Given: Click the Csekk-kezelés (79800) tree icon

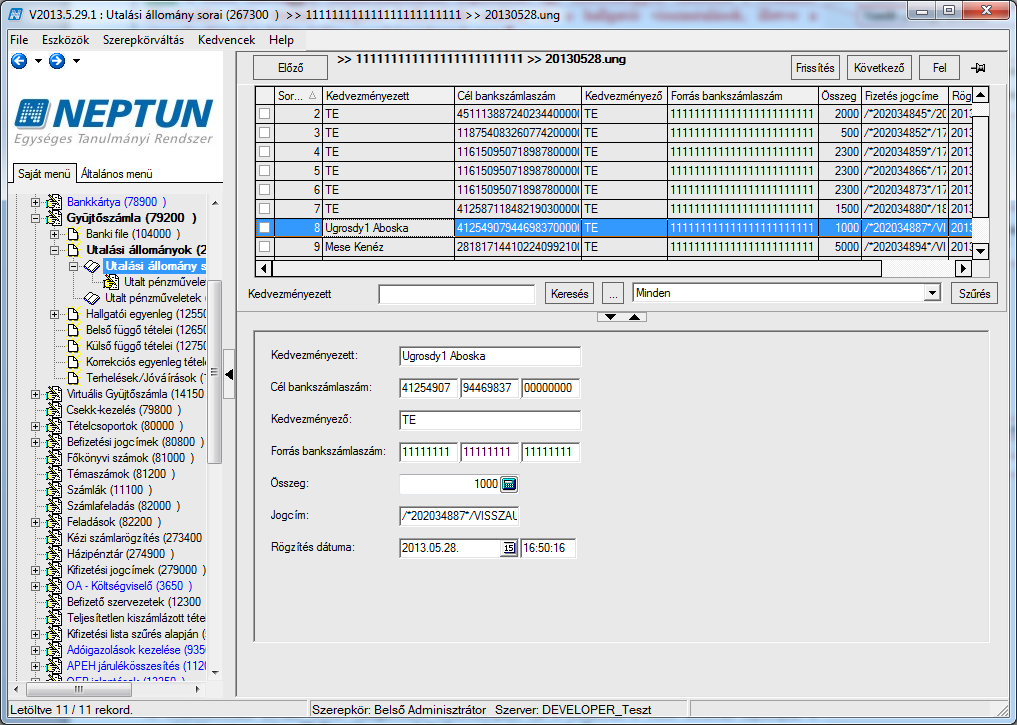Looking at the screenshot, I should click(54, 410).
